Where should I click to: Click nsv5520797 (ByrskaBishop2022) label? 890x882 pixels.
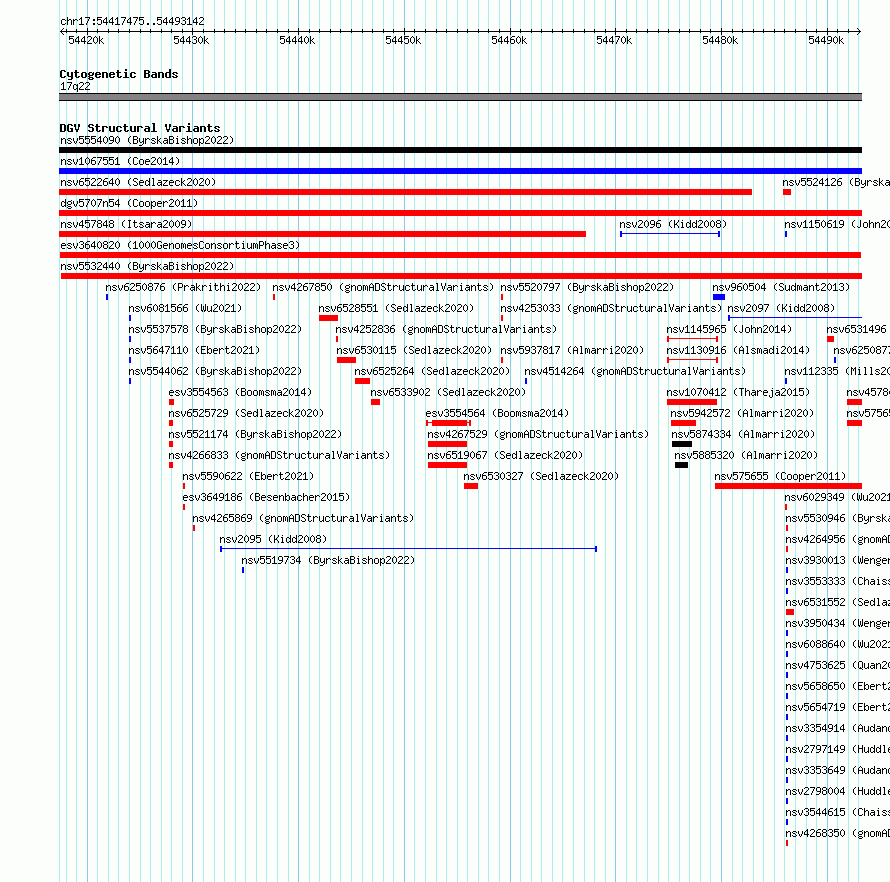click(x=587, y=287)
